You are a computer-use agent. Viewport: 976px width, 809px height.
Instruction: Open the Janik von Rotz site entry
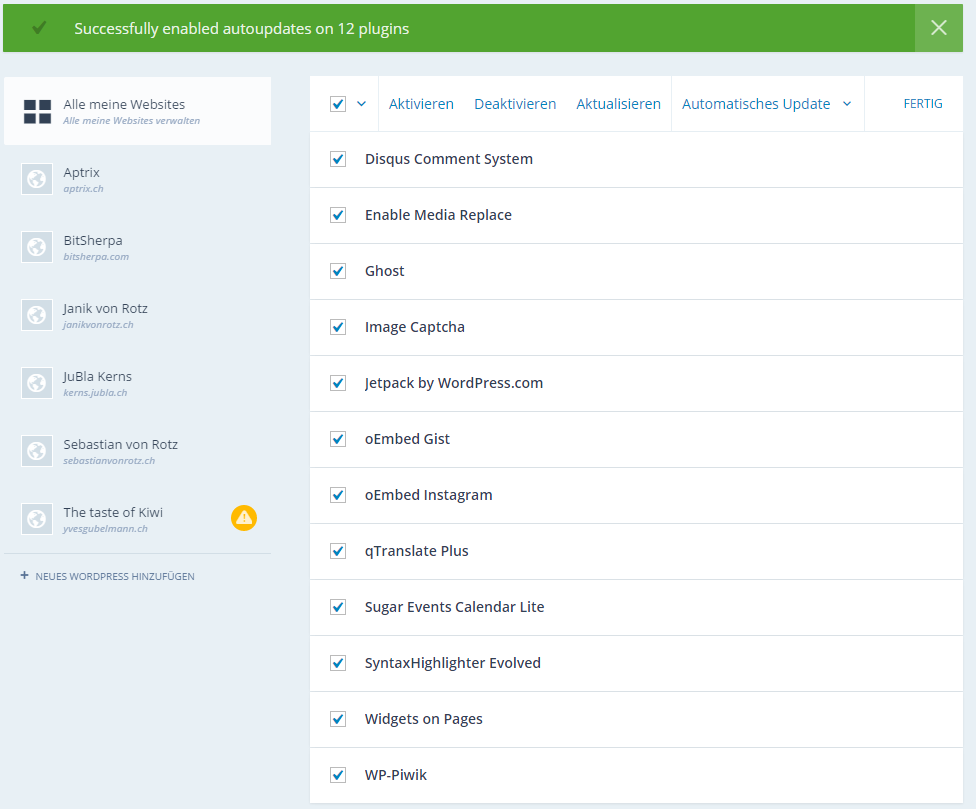[x=138, y=315]
